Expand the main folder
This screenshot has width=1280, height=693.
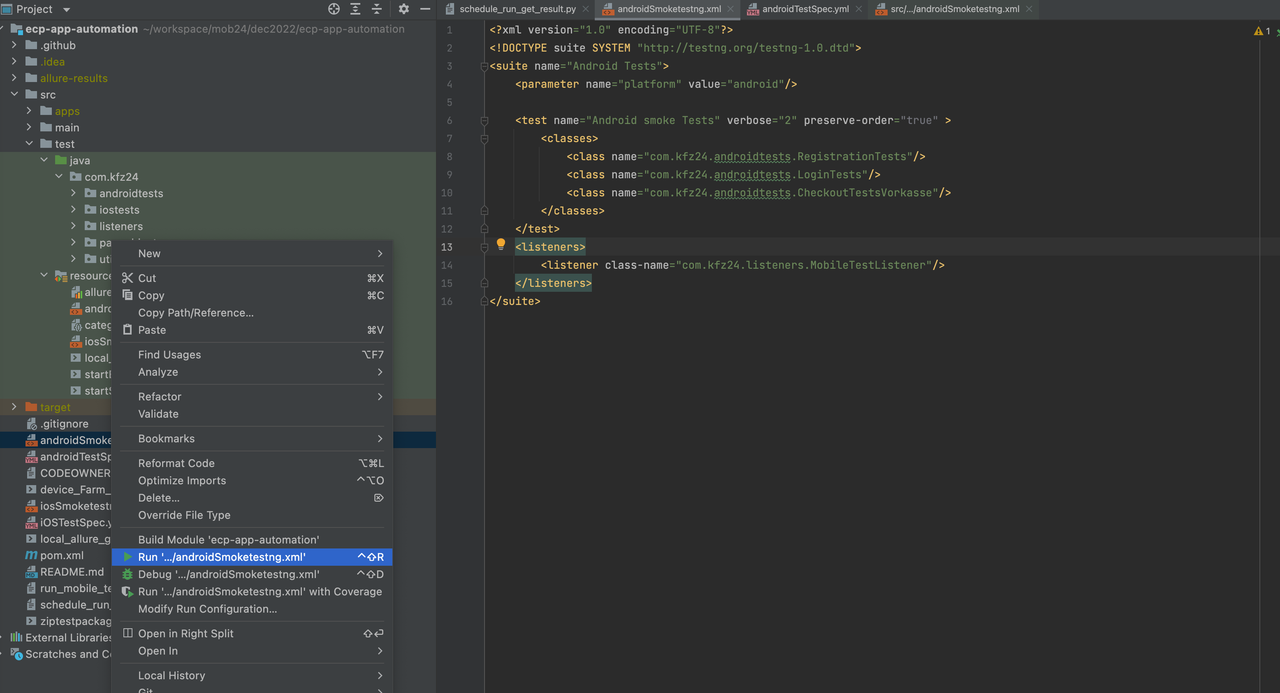coord(29,128)
